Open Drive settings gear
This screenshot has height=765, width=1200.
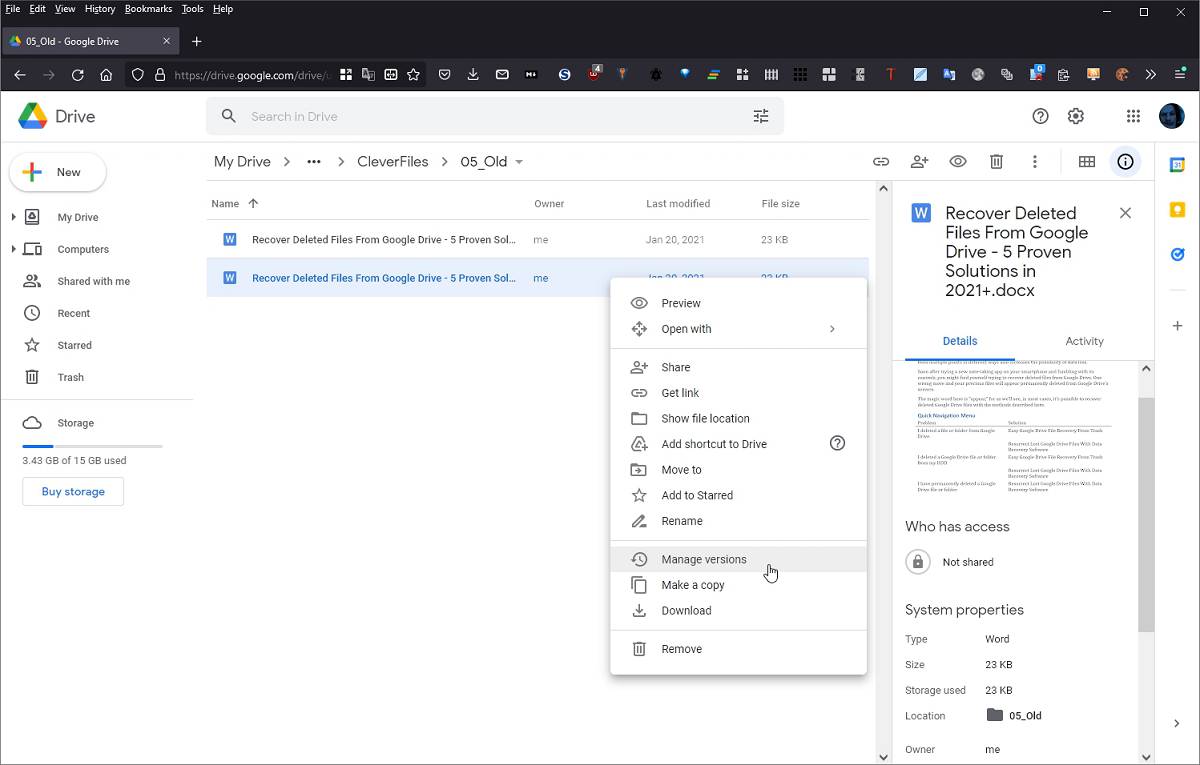coord(1076,116)
